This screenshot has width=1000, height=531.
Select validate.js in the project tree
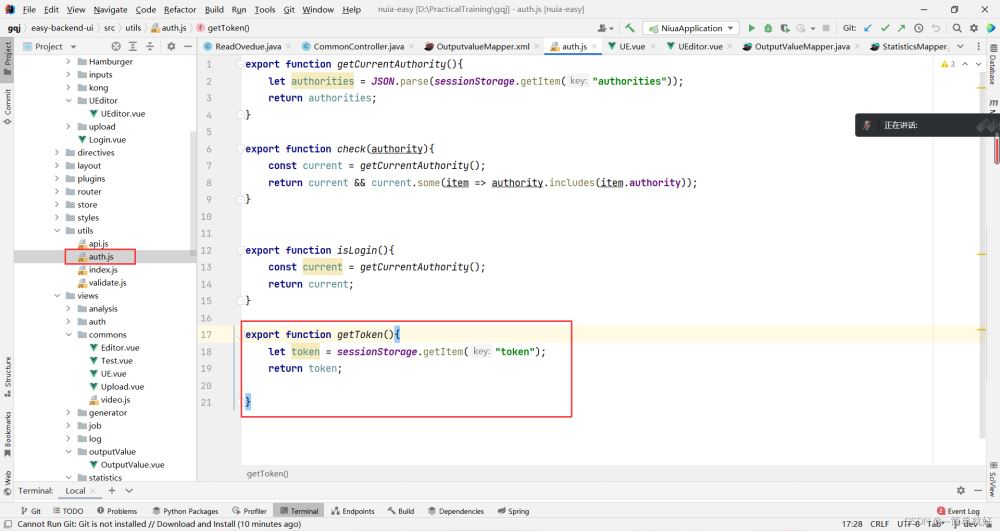(x=107, y=283)
